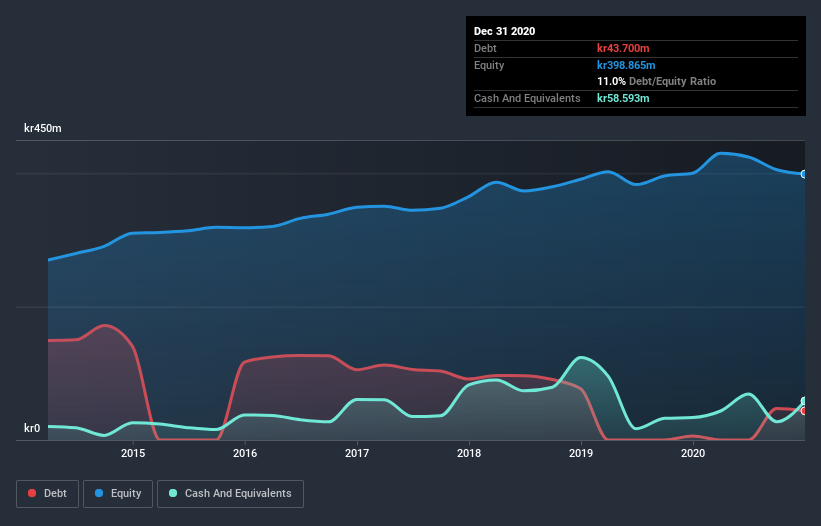The height and width of the screenshot is (526, 821).
Task: Click the 2020 x-axis label
Action: click(693, 453)
